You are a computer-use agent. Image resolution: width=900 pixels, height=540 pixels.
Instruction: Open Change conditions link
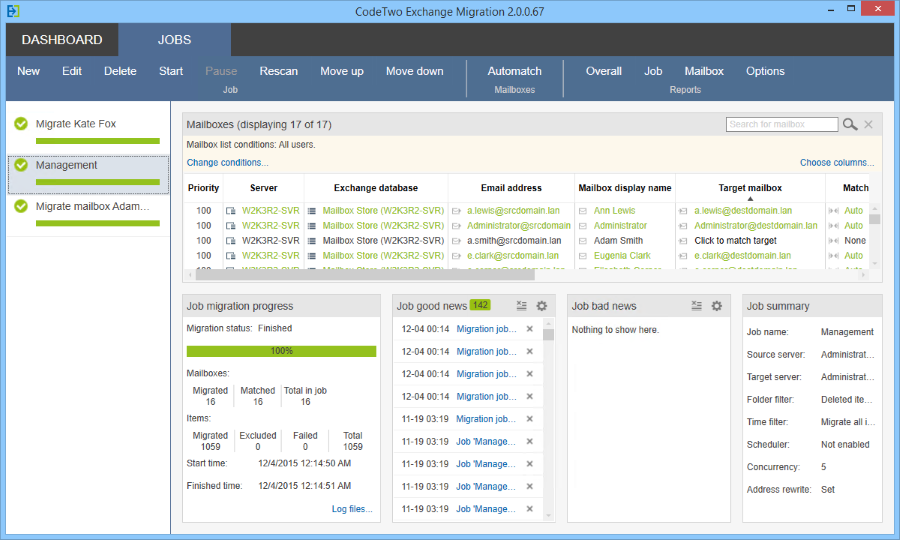coord(227,162)
